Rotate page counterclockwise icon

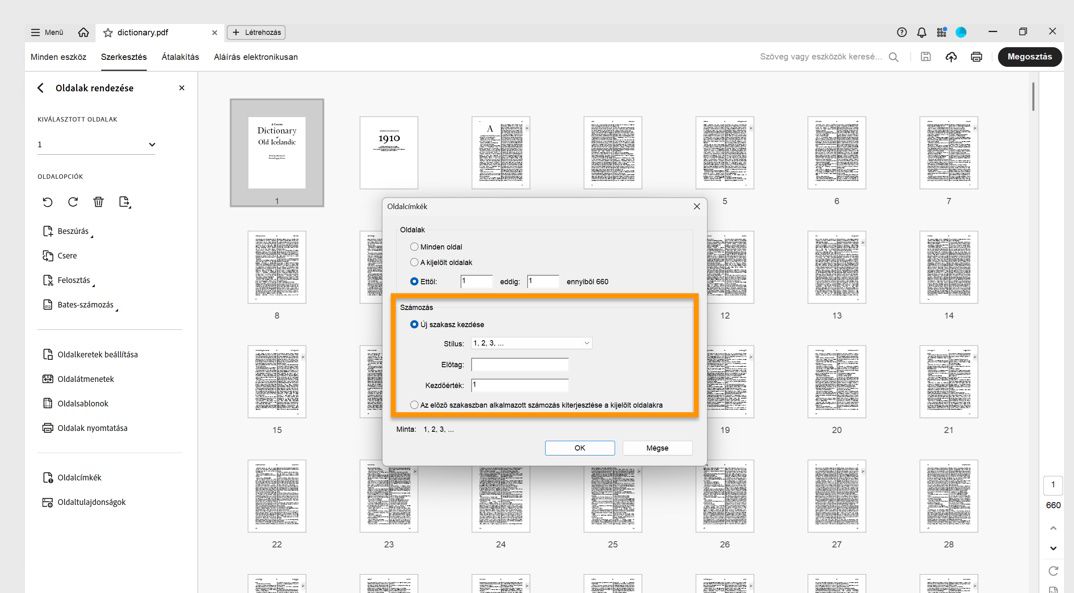tap(47, 202)
